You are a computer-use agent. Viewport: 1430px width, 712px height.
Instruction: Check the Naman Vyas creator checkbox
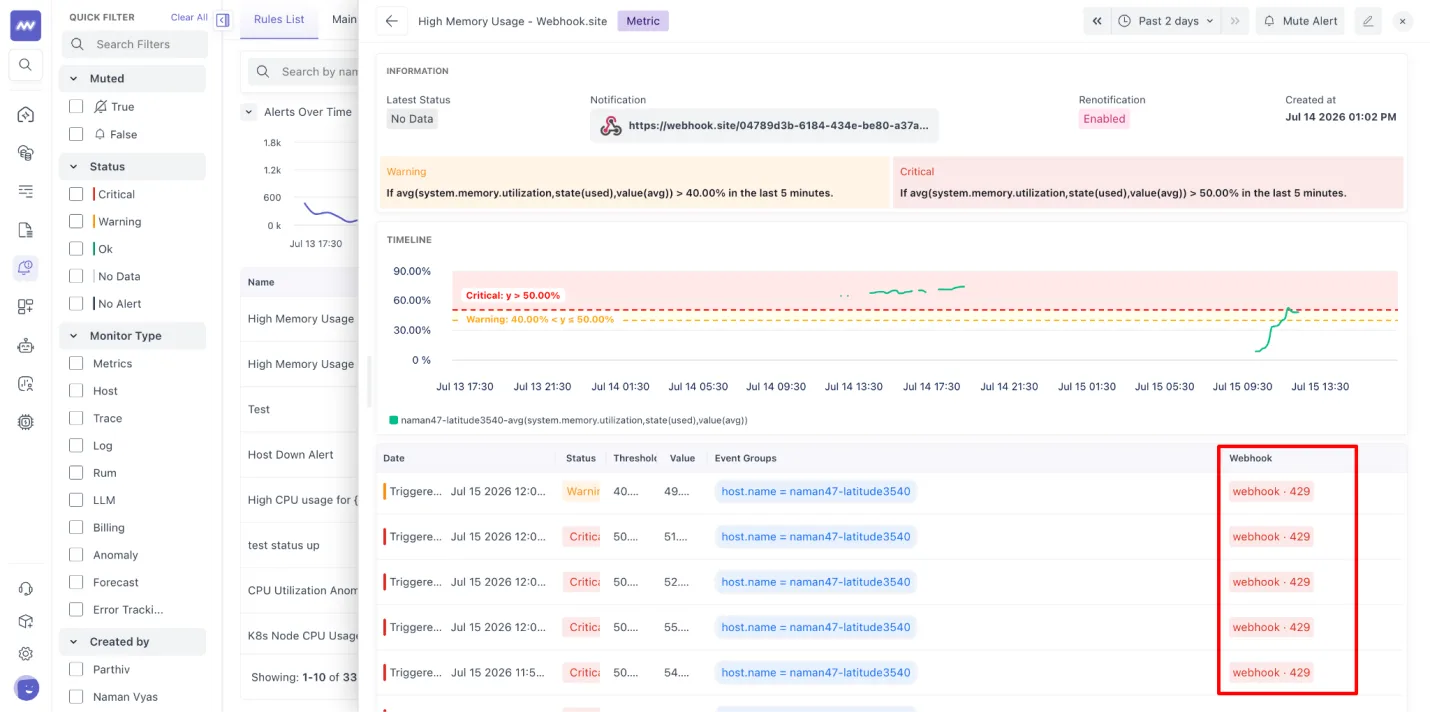click(x=76, y=697)
